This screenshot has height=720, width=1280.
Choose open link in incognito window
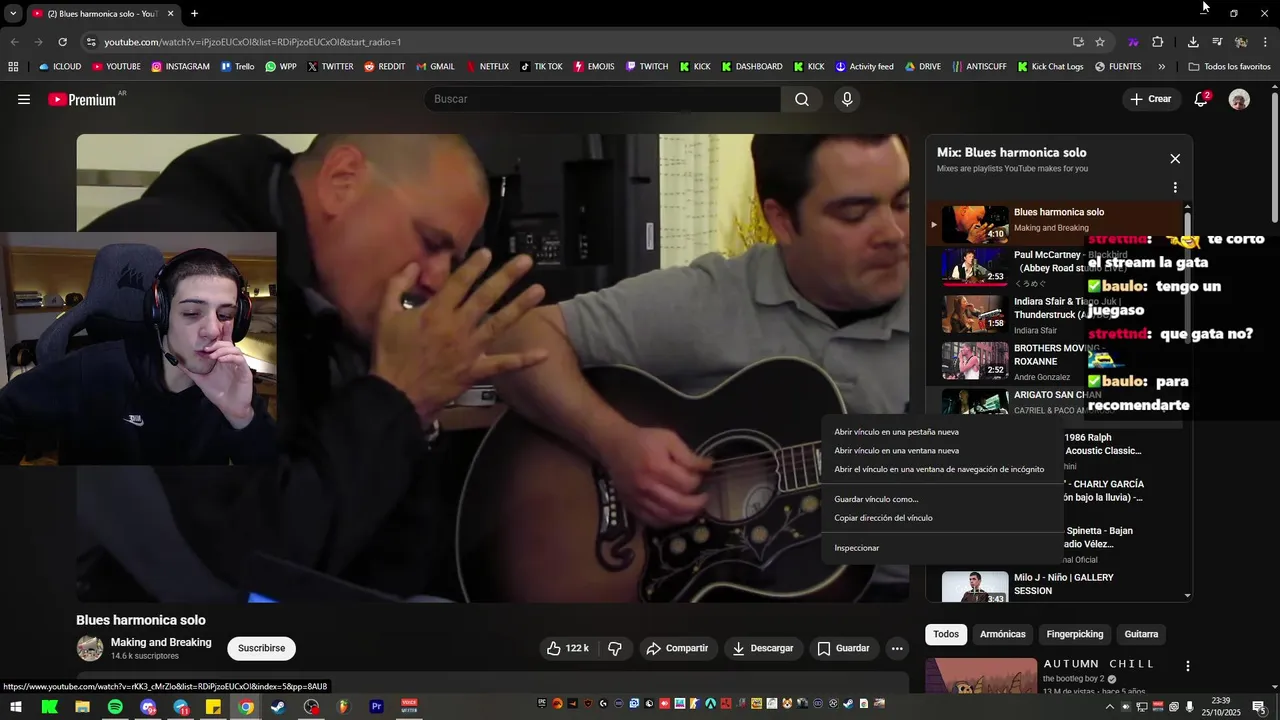tap(940, 469)
